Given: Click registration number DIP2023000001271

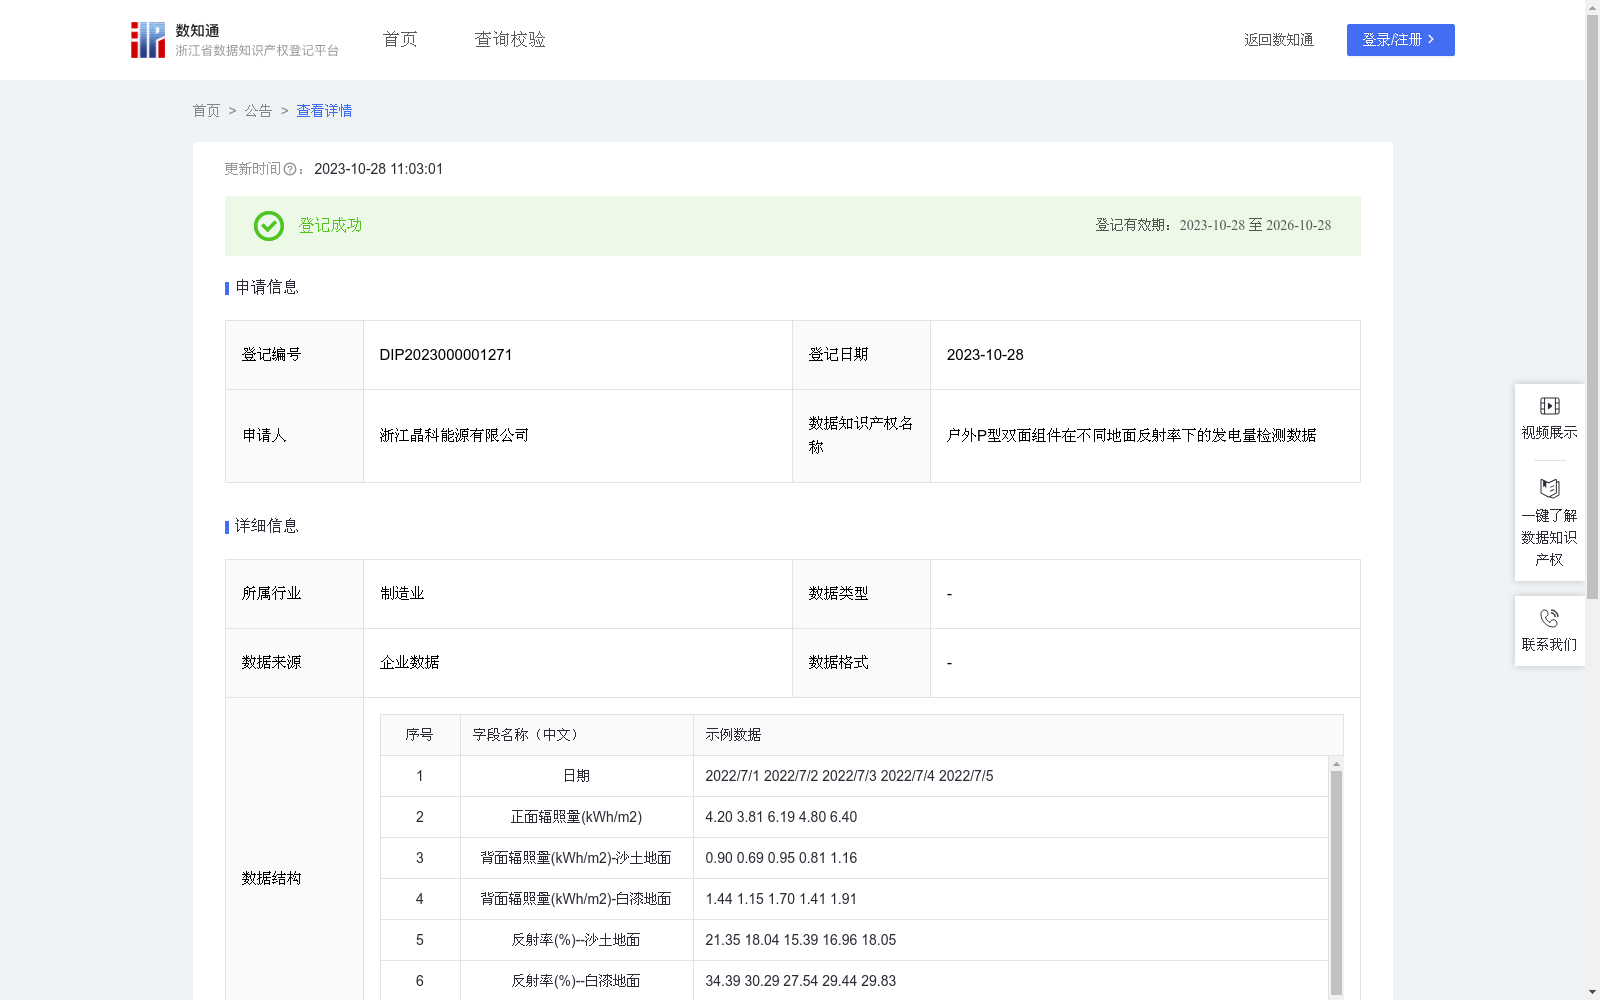Looking at the screenshot, I should (x=446, y=355).
